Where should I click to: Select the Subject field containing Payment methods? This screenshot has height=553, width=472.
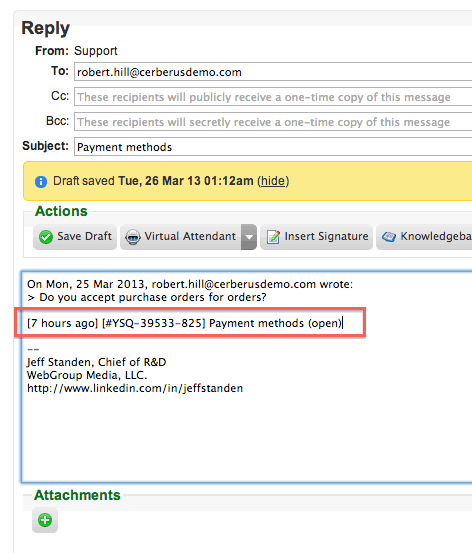click(273, 147)
